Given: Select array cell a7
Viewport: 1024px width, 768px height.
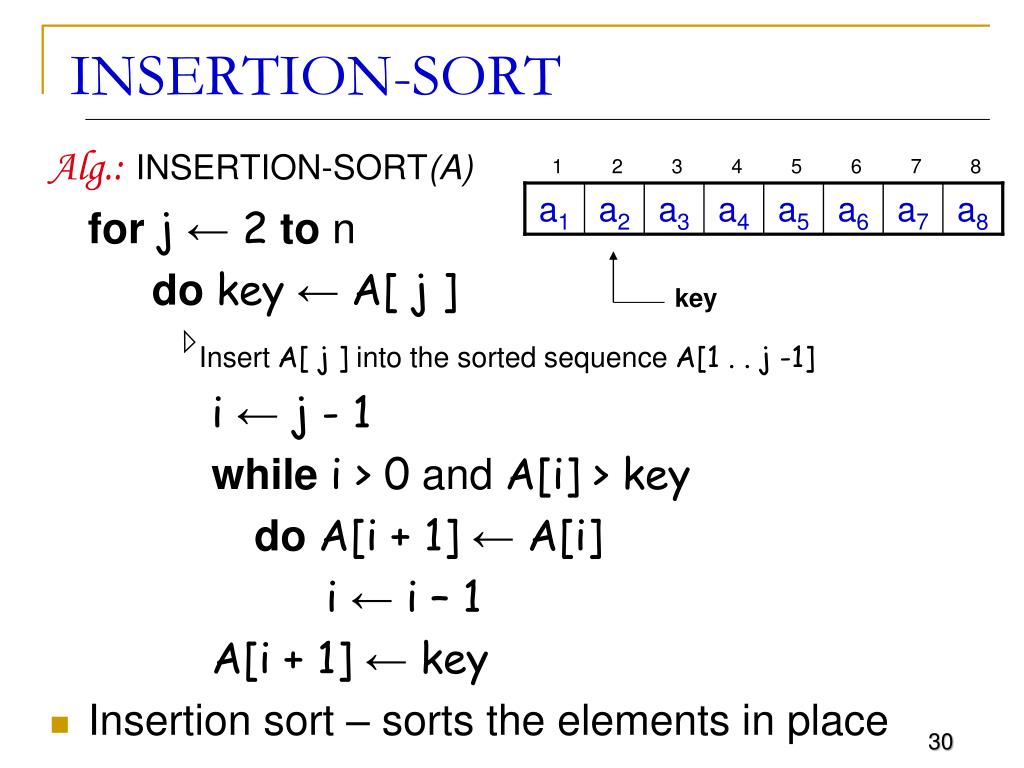Looking at the screenshot, I should [x=913, y=209].
